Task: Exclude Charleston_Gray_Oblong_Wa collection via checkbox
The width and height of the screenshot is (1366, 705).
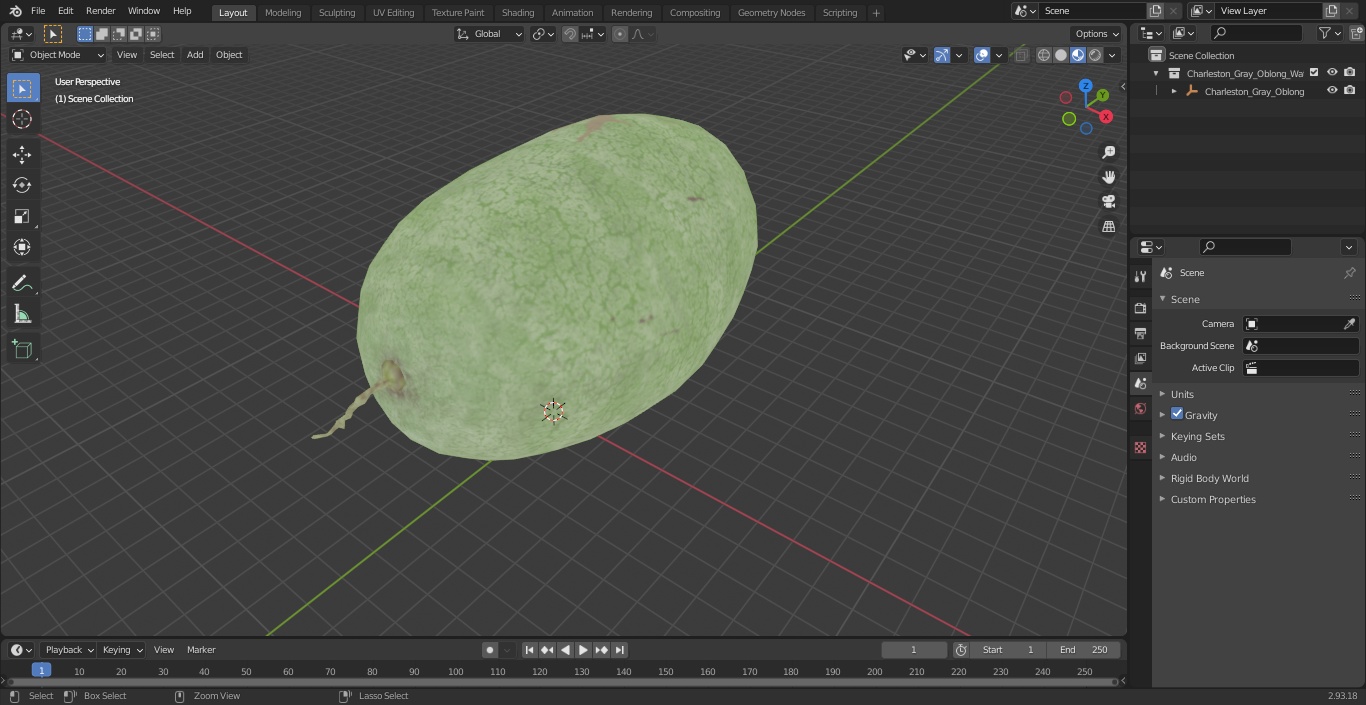Action: click(x=1314, y=73)
